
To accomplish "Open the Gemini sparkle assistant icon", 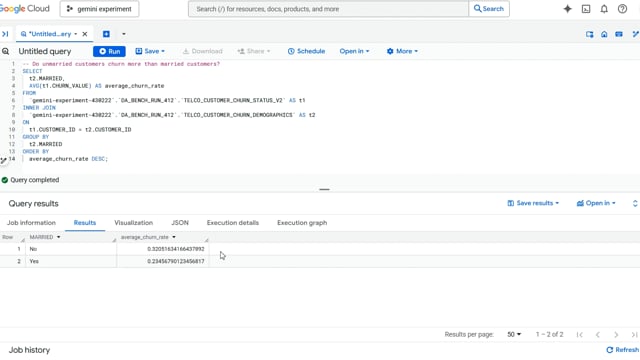I will coord(567,9).
